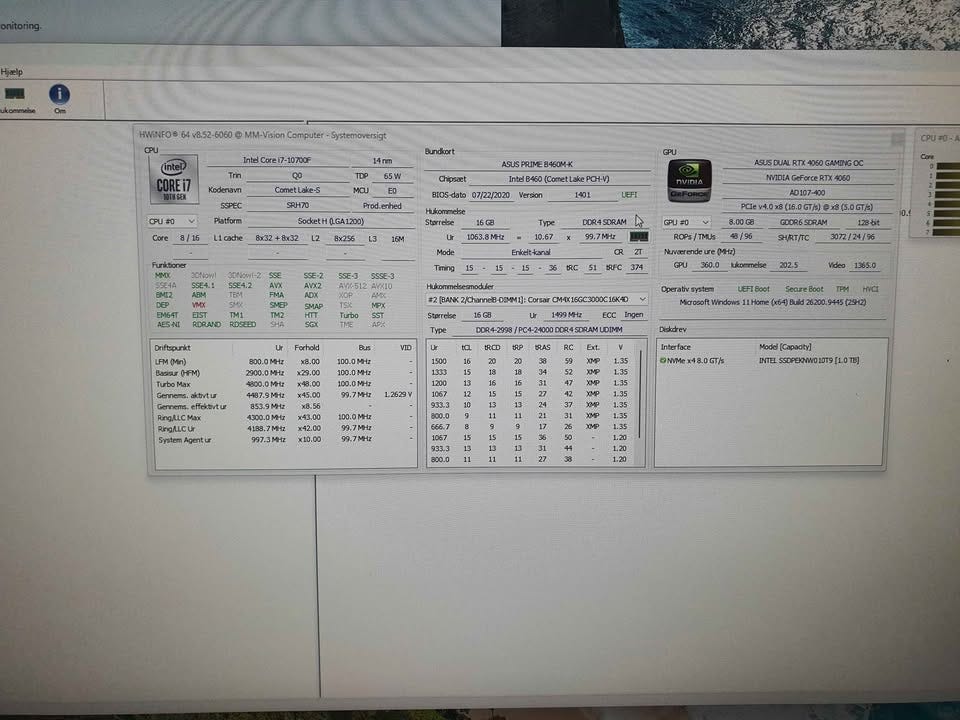Open the Om (about) toolbar icon
This screenshot has height=720, width=960.
pos(59,99)
